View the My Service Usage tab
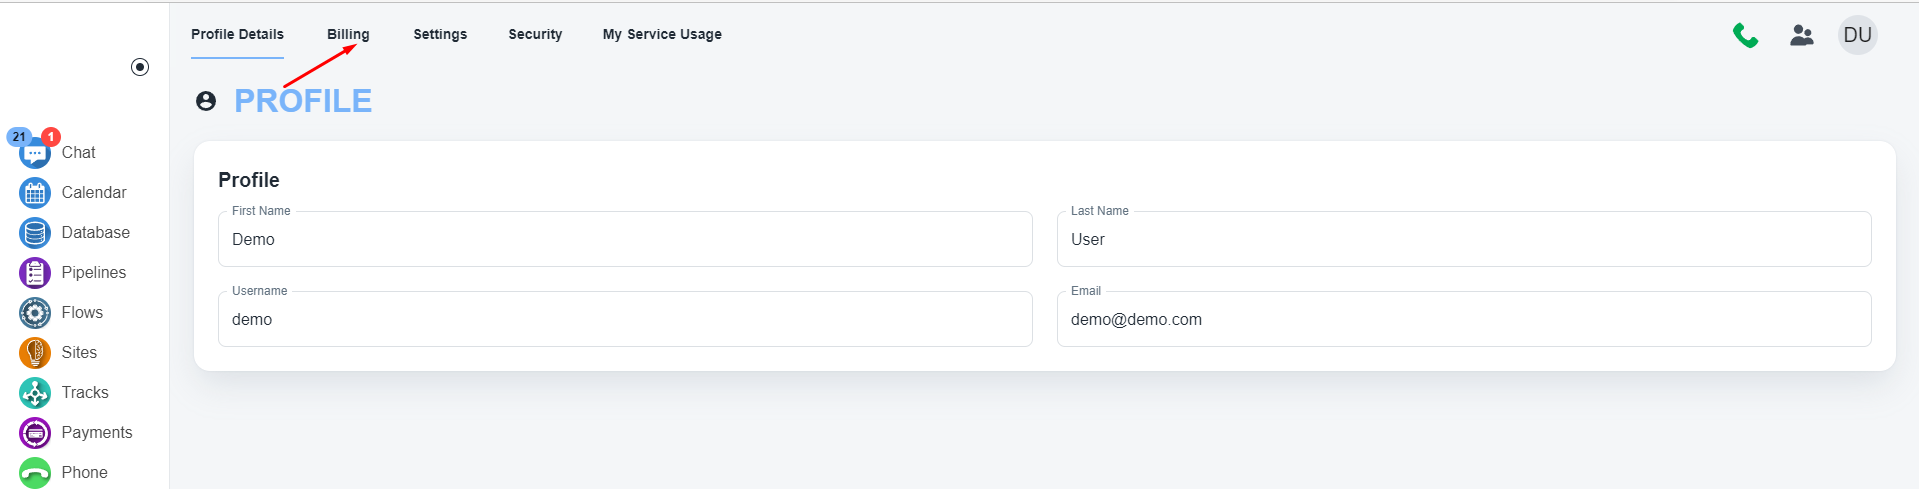The image size is (1919, 489). point(662,34)
